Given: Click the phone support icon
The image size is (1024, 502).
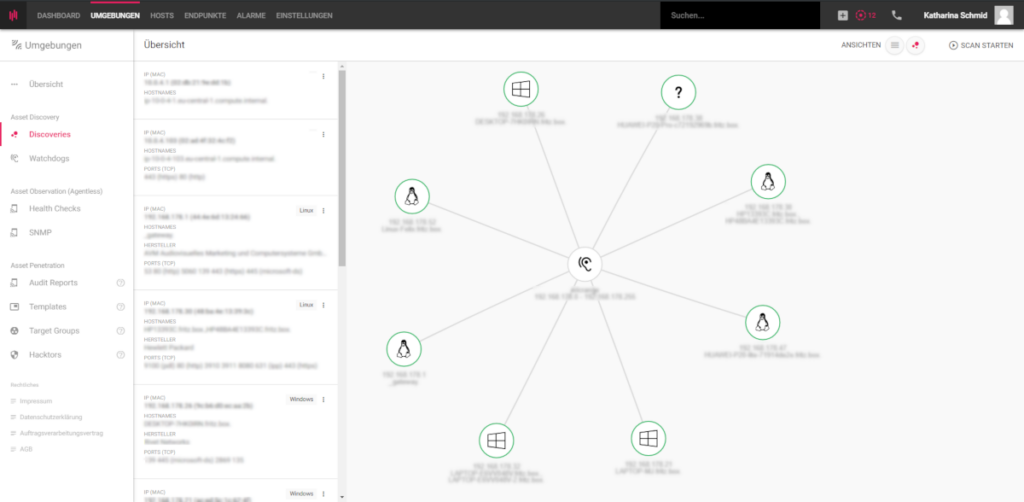Looking at the screenshot, I should coord(897,15).
